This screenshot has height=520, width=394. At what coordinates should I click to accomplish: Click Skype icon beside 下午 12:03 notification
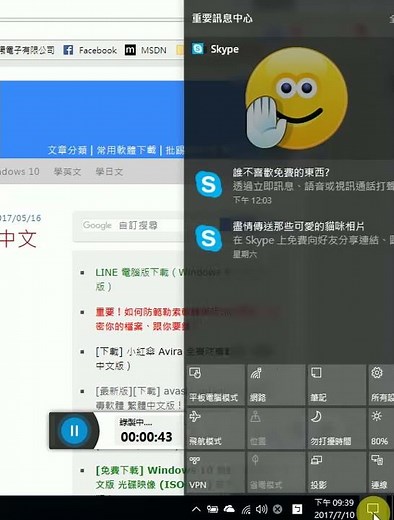click(x=208, y=184)
